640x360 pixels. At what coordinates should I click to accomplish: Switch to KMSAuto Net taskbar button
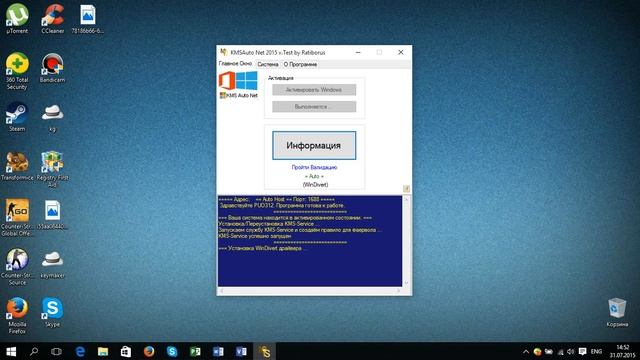coord(264,351)
